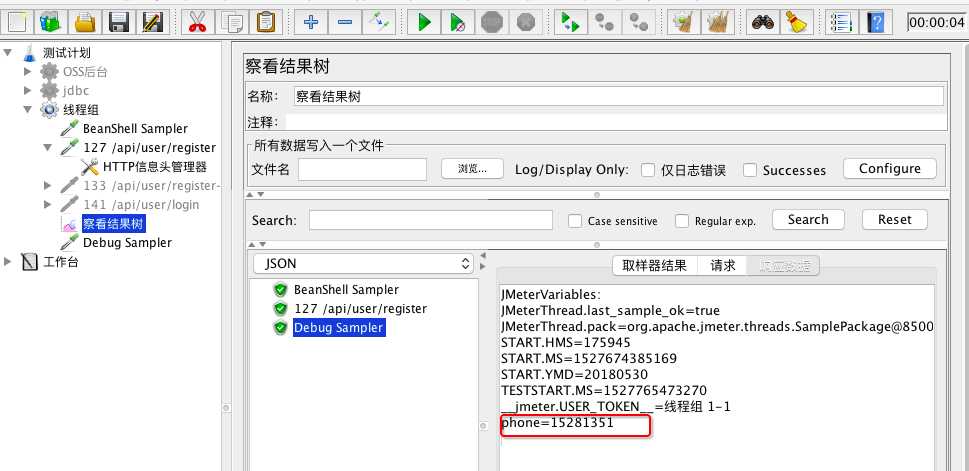This screenshot has width=969, height=471.
Task: Expand the OSS后台 tree node
Action: click(28, 71)
